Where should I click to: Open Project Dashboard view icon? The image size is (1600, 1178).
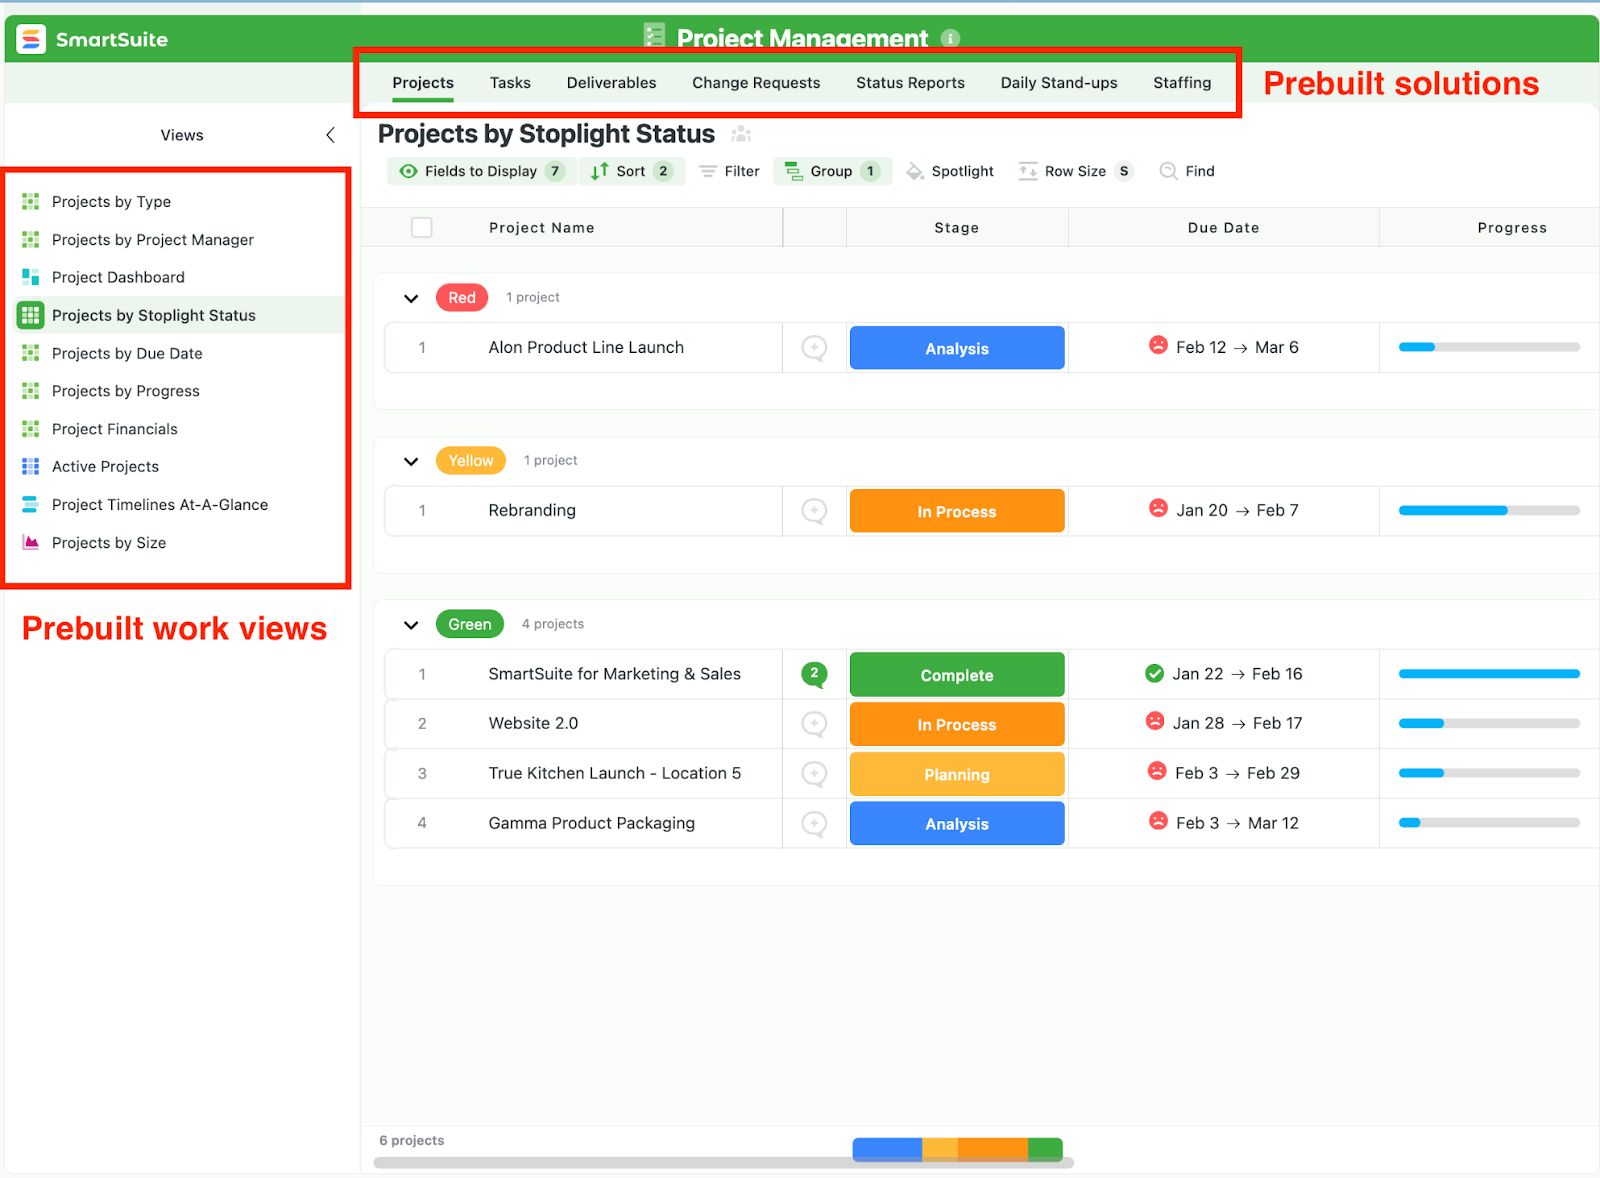pos(31,277)
